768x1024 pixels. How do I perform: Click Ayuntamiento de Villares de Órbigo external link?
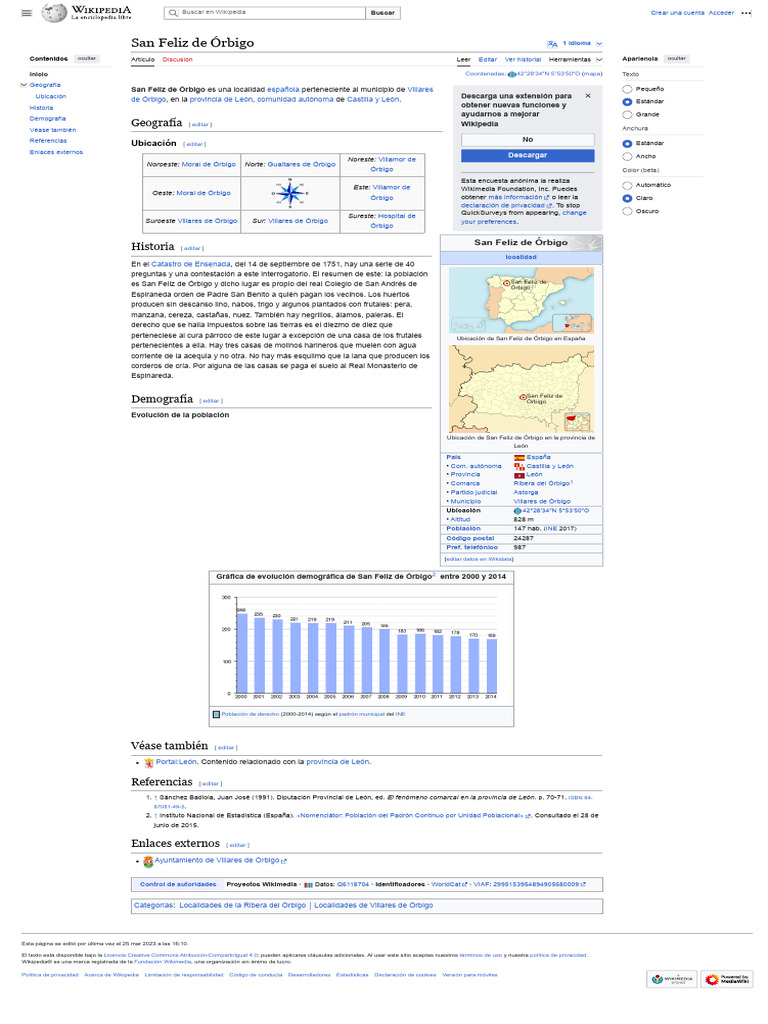220,861
